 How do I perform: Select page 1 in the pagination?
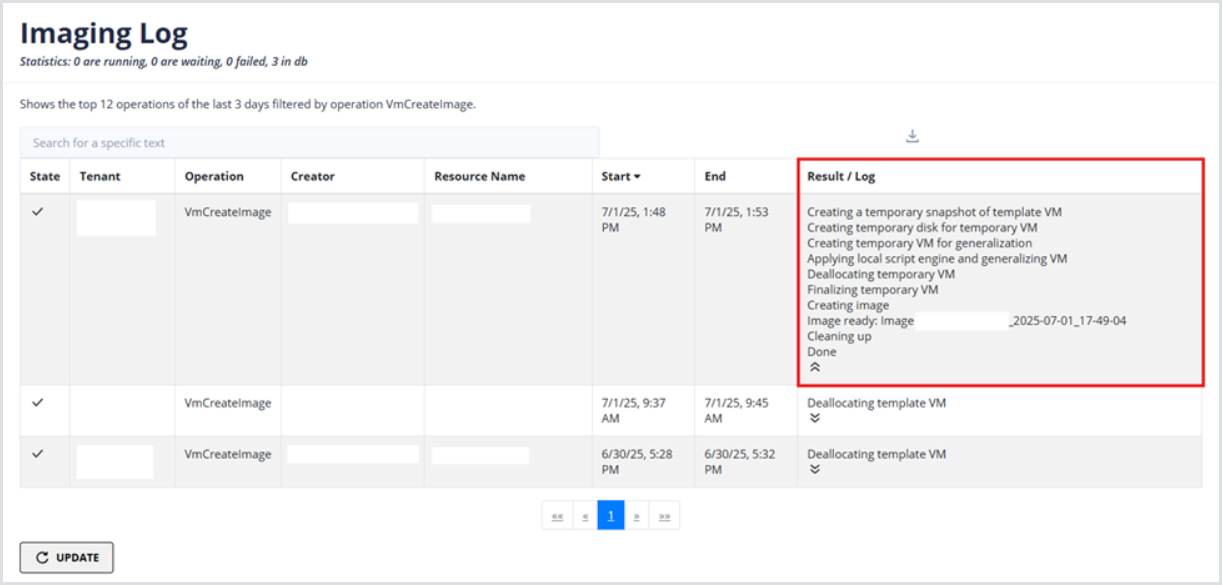610,516
